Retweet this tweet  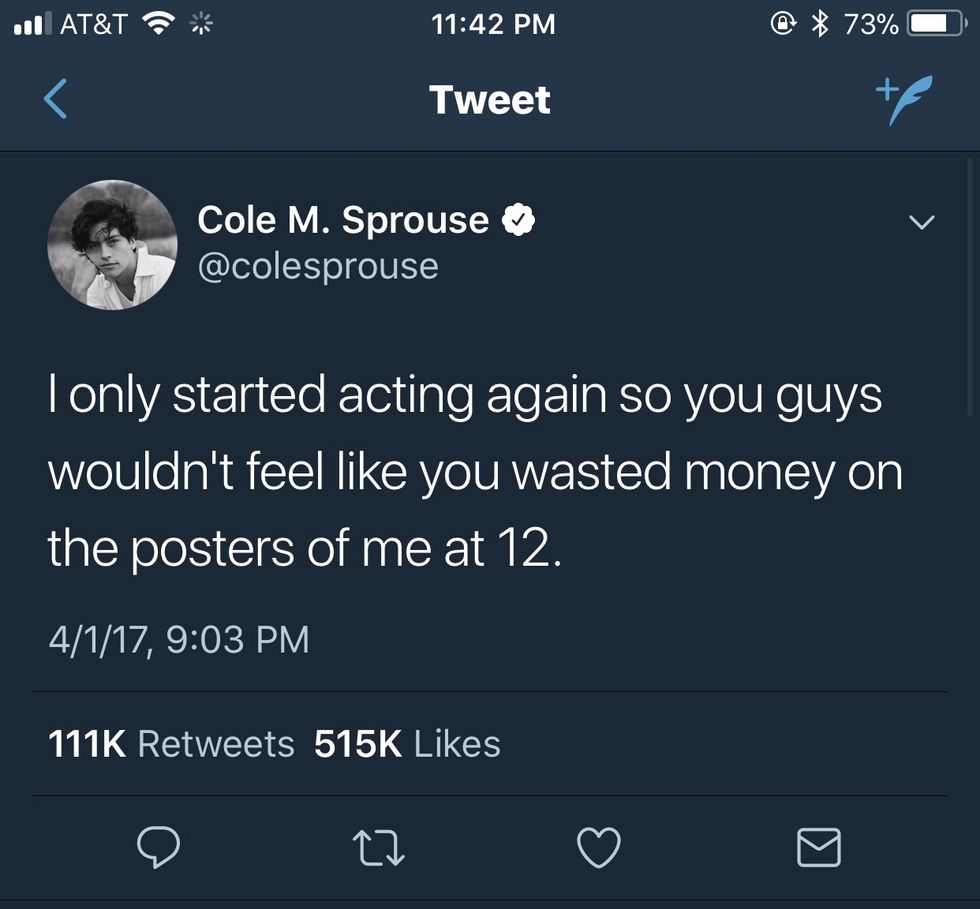[x=379, y=848]
